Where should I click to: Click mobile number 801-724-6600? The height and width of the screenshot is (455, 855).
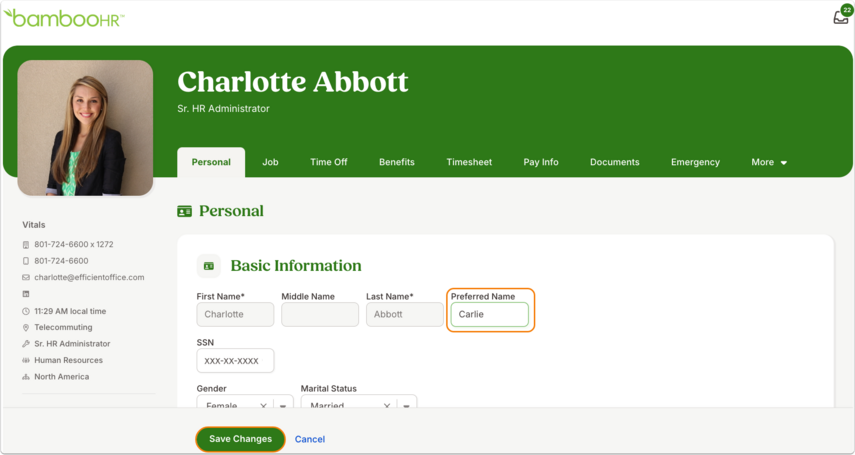tap(61, 261)
